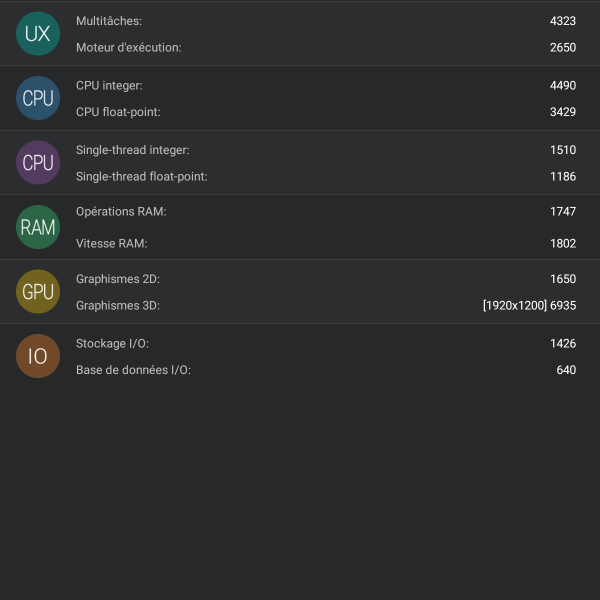The image size is (600, 600).
Task: Click the purple single-thread CPU icon
Action: point(38,162)
